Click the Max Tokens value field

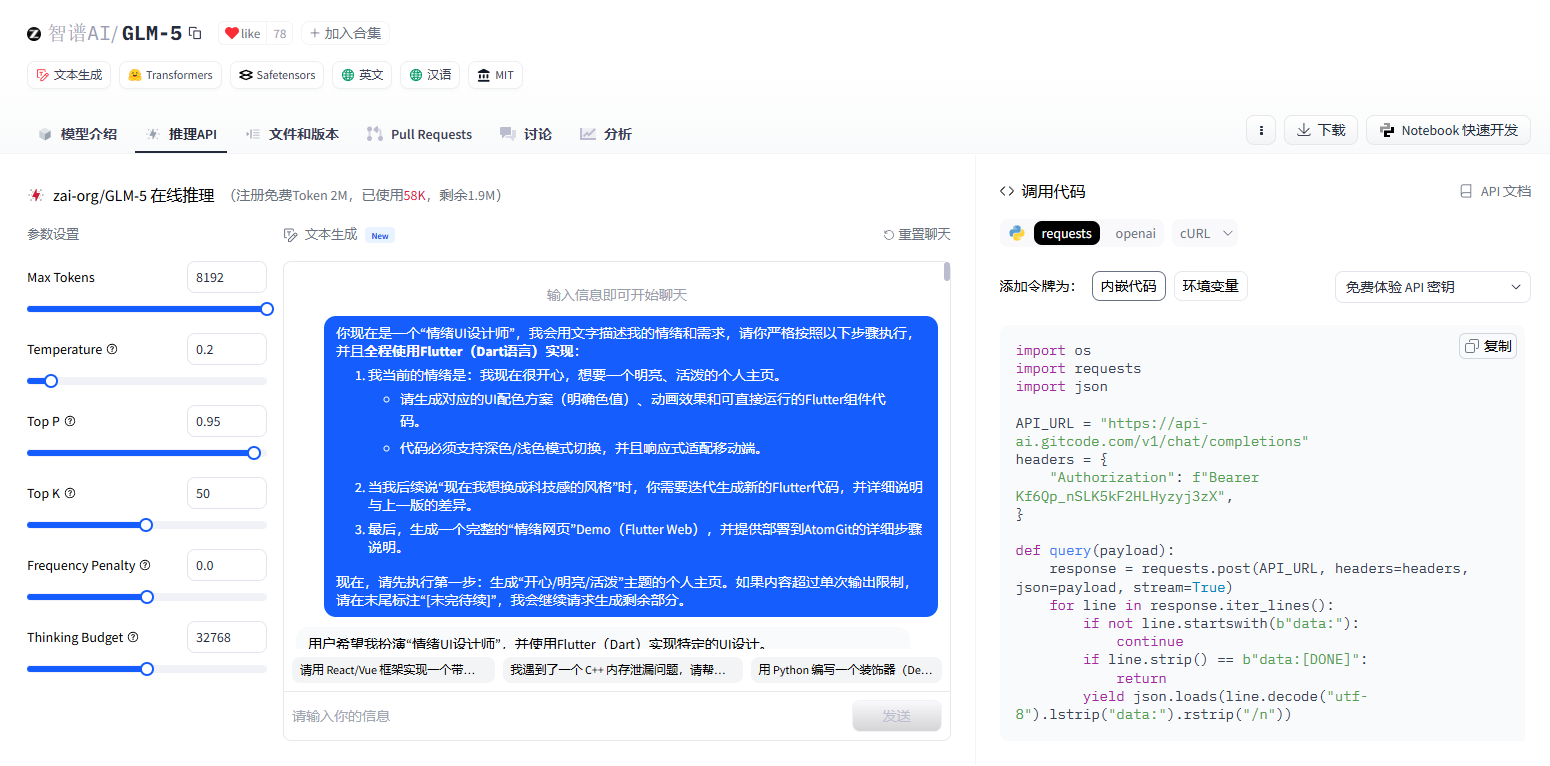click(227, 277)
